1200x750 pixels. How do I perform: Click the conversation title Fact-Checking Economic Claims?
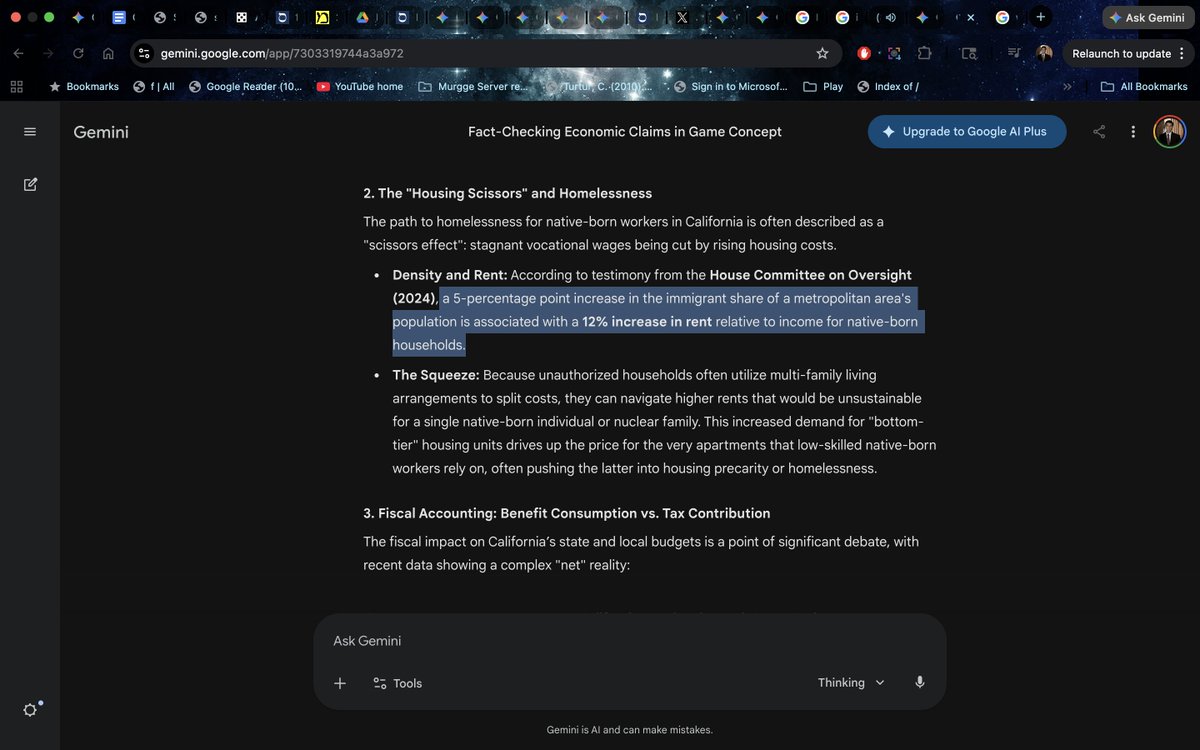point(625,132)
